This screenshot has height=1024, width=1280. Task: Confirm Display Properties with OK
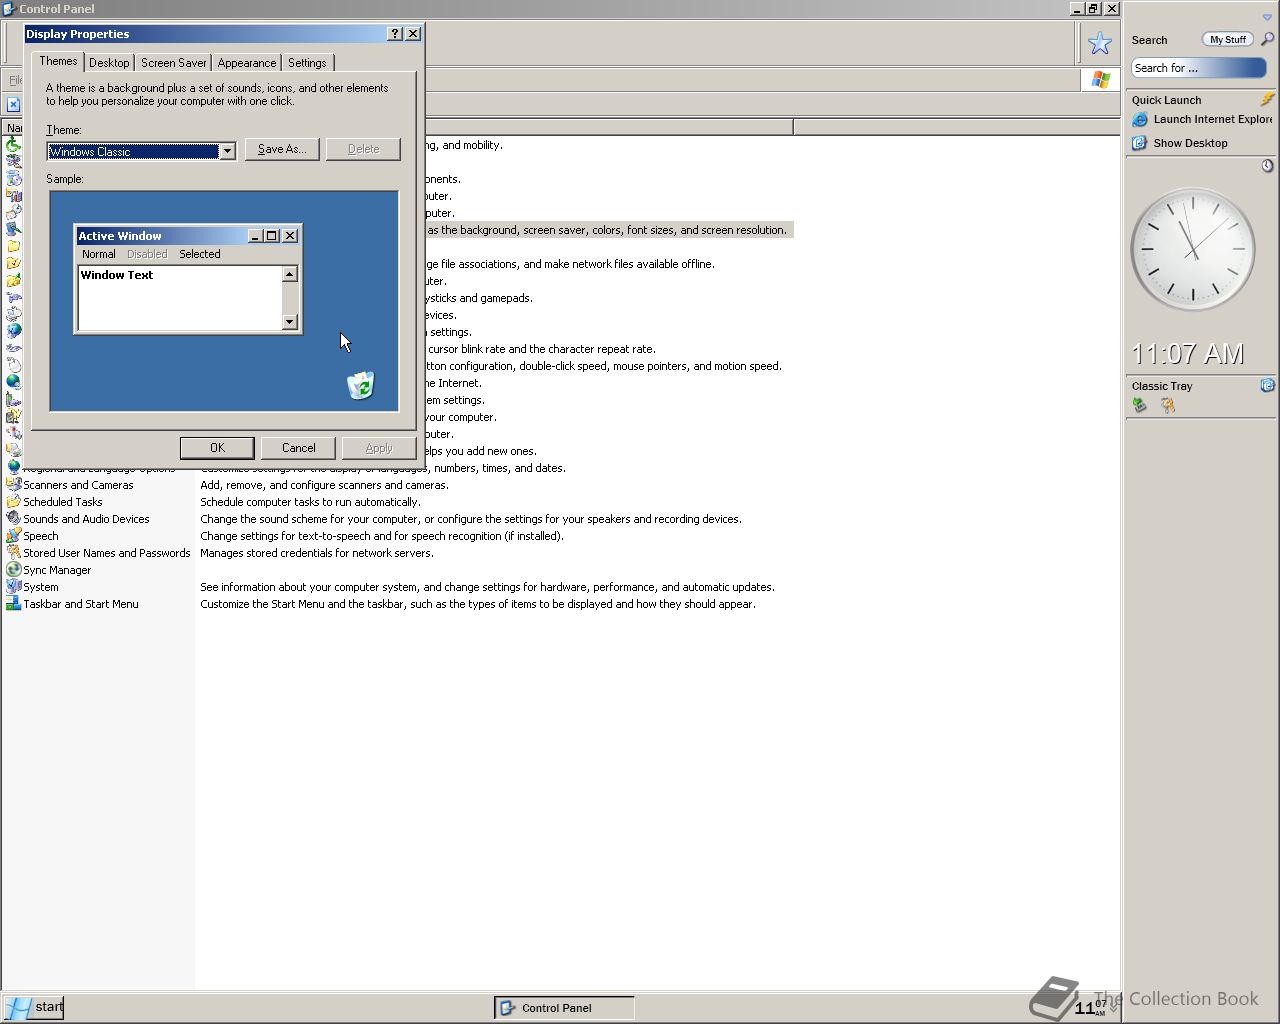(217, 448)
